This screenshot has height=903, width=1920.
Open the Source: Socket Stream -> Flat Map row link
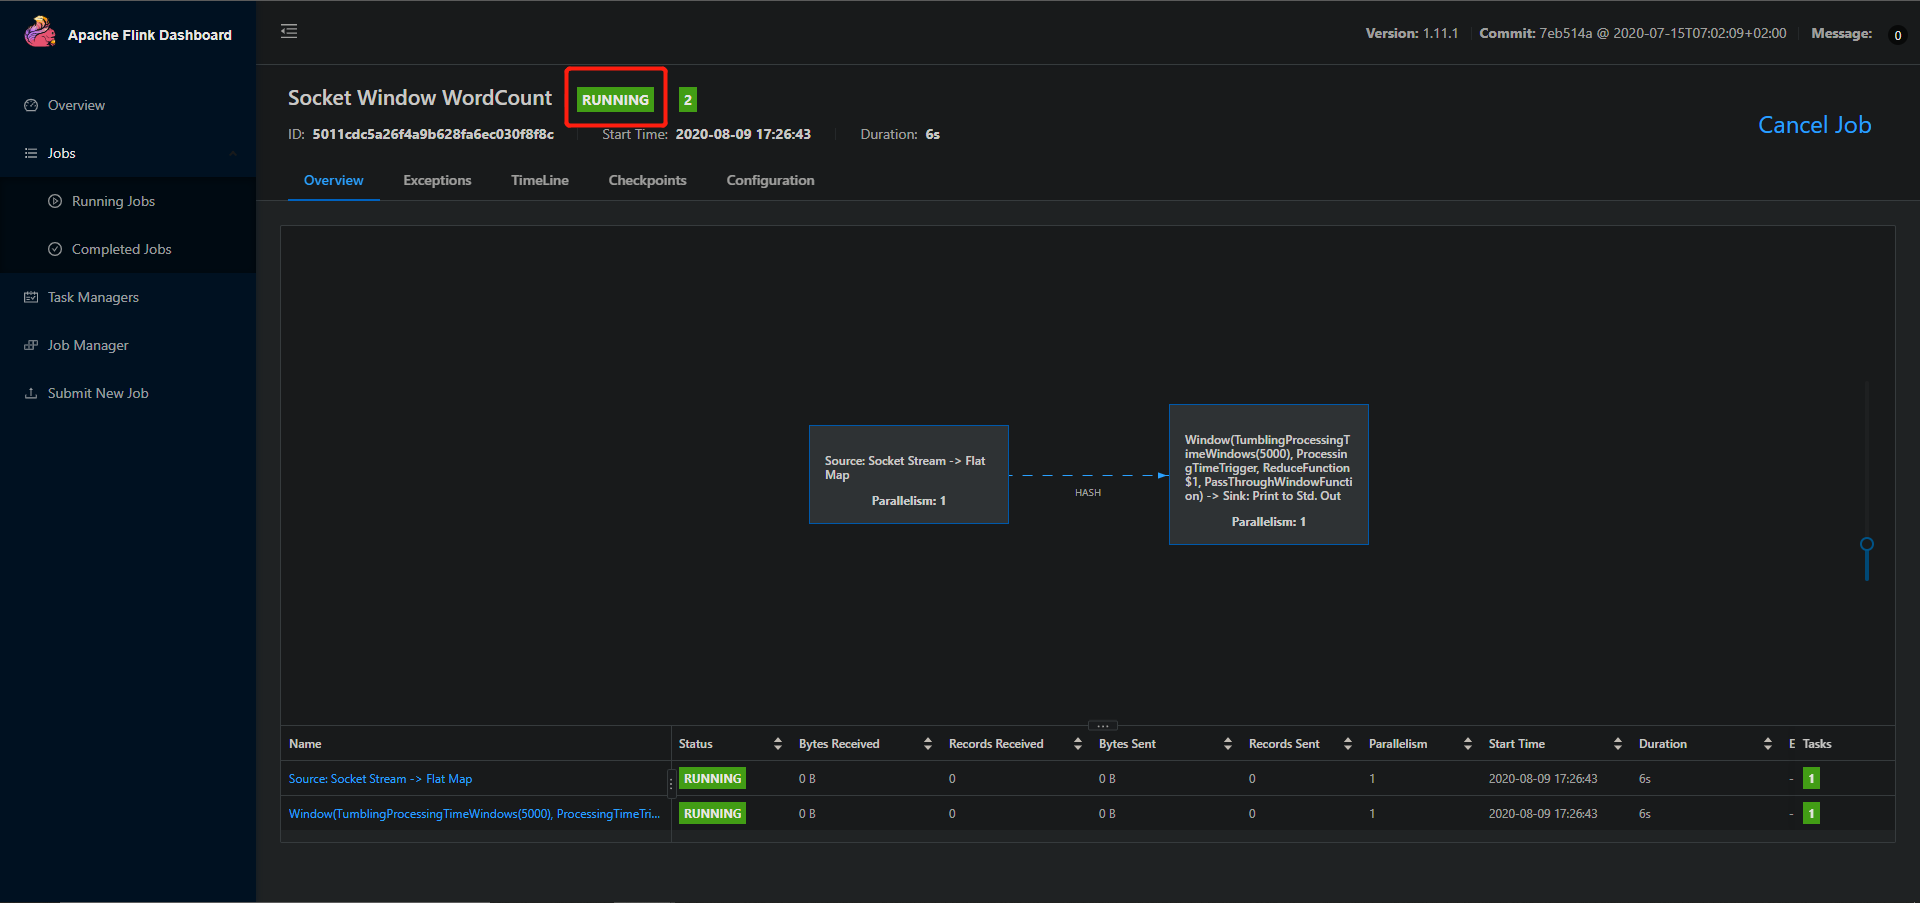380,779
